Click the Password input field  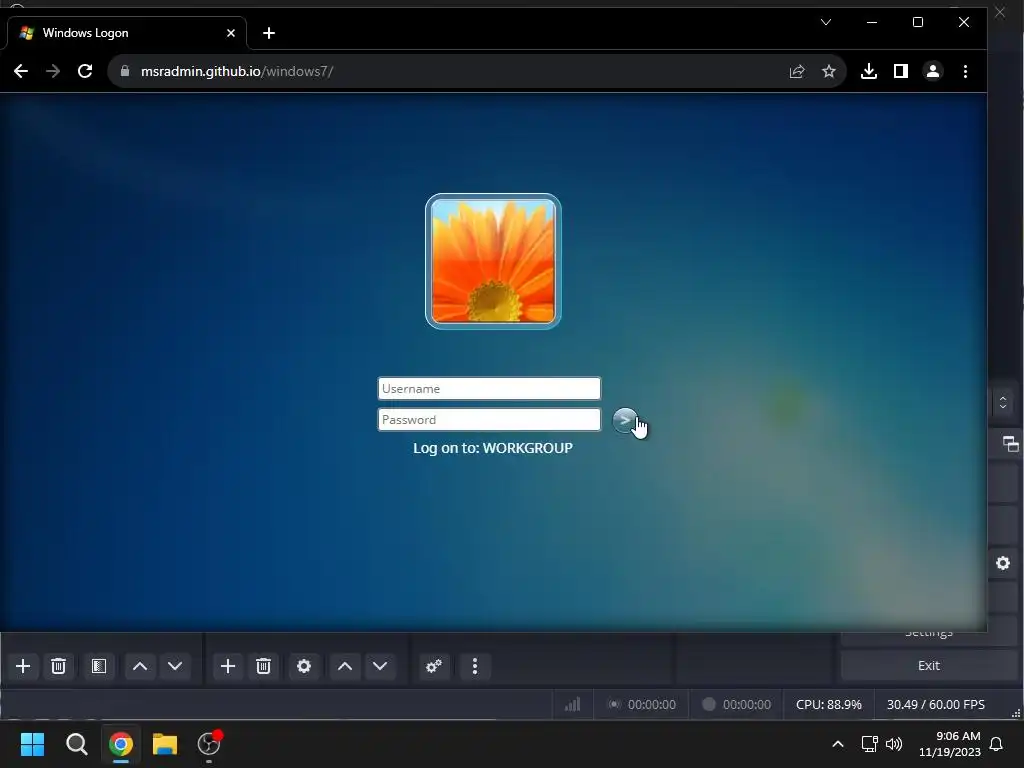coord(488,420)
